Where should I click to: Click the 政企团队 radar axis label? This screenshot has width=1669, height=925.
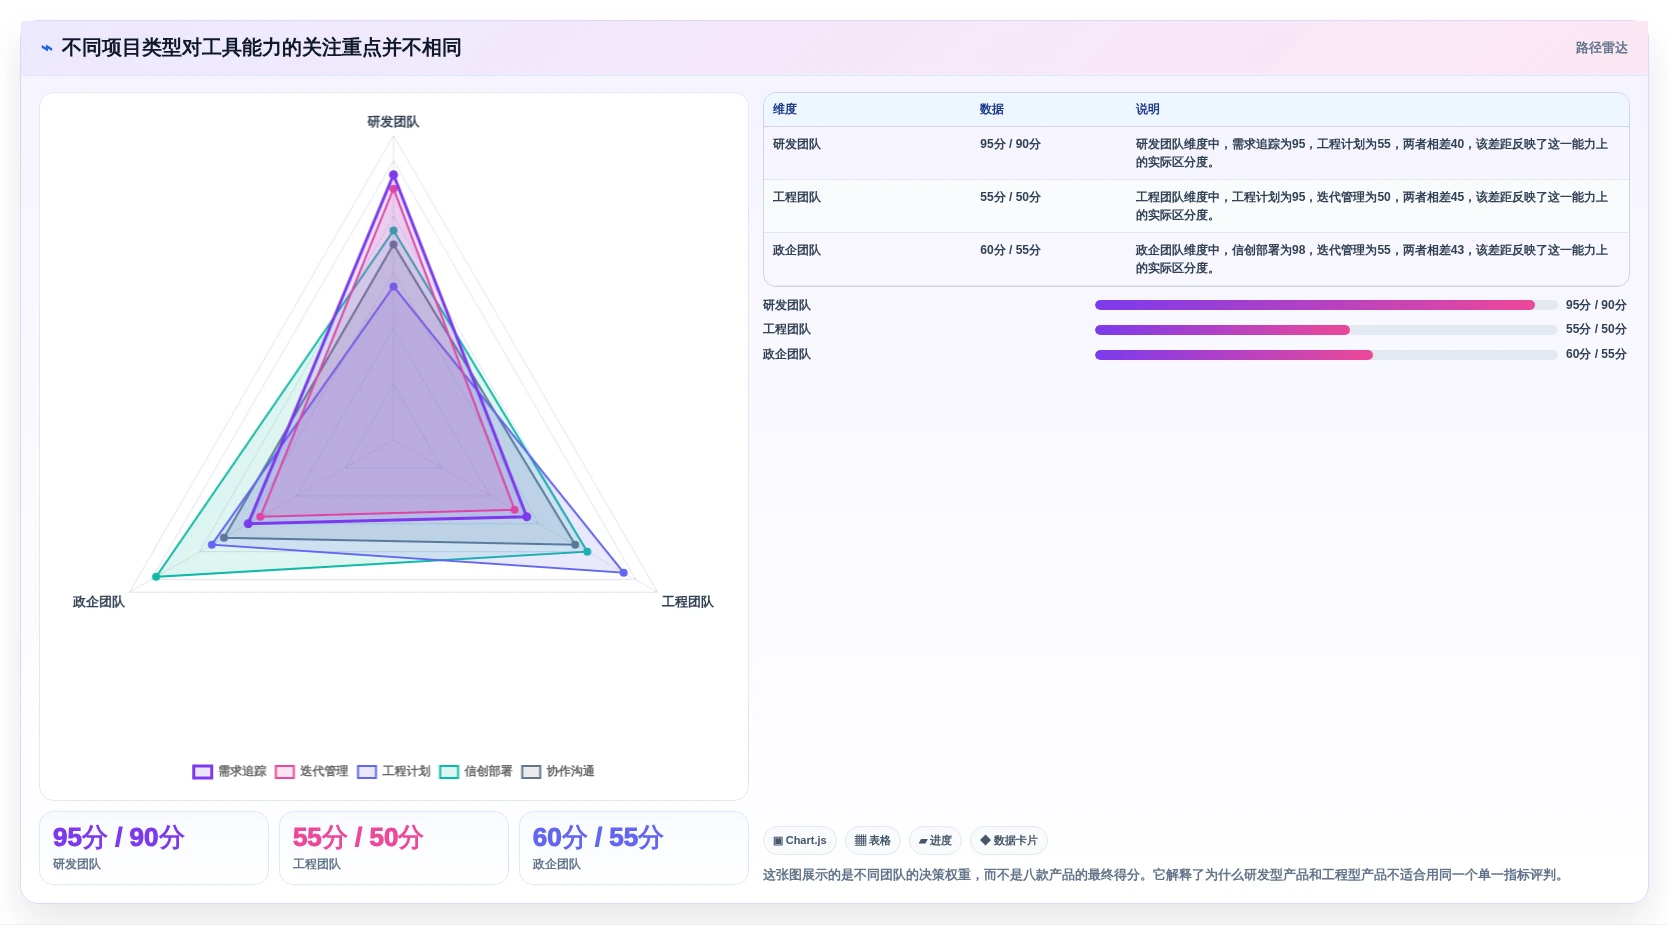(98, 602)
